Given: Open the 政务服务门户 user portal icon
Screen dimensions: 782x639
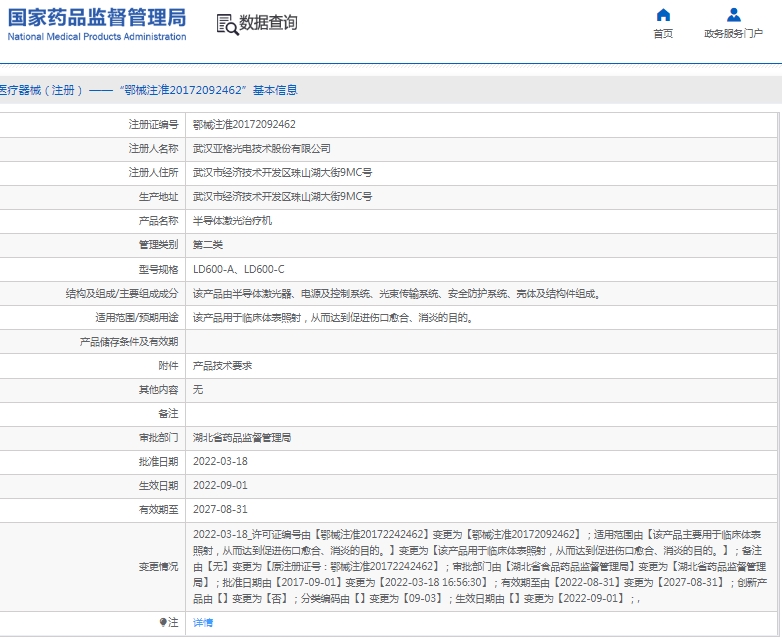Looking at the screenshot, I should coord(734,15).
